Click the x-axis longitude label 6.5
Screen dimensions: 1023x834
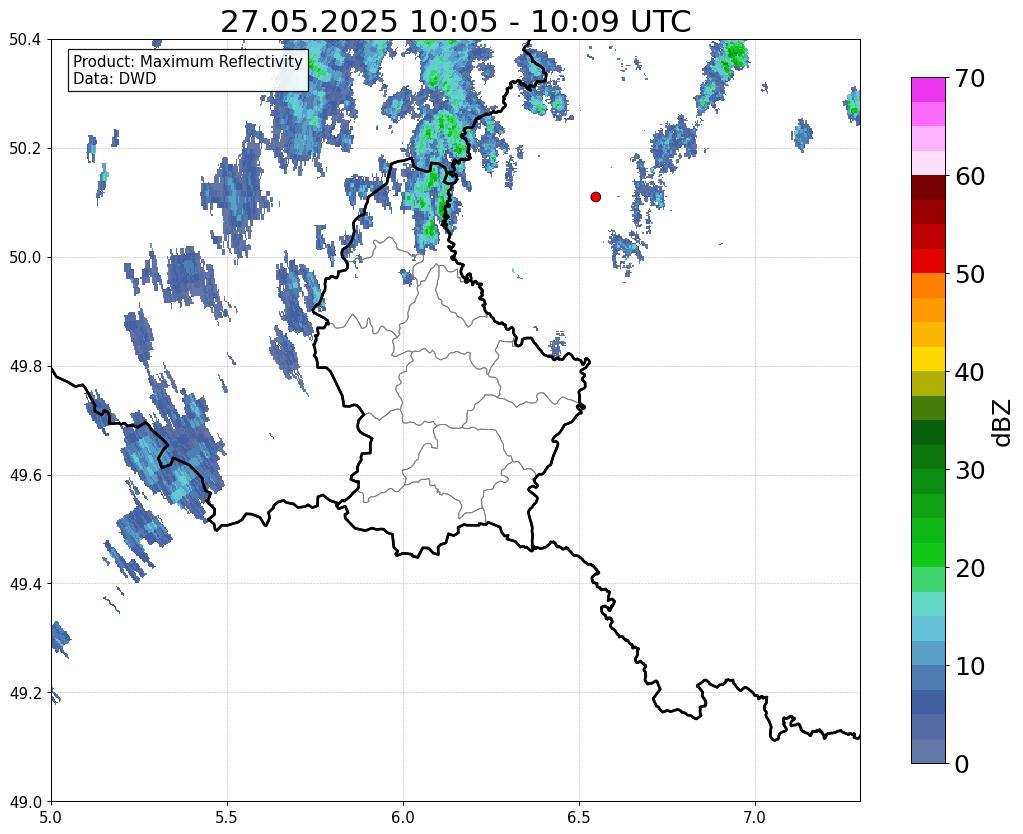pyautogui.click(x=579, y=817)
